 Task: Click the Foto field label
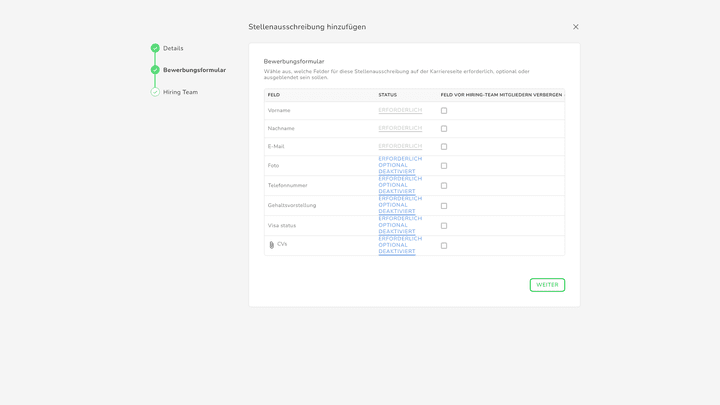click(x=273, y=166)
